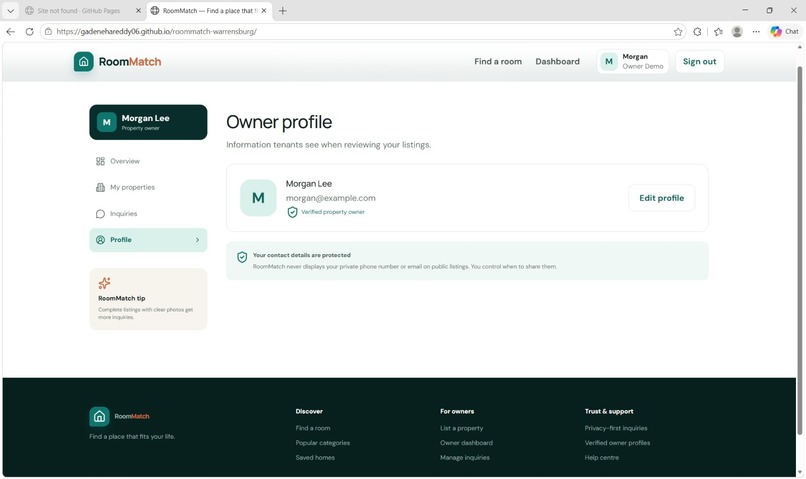This screenshot has height=479, width=806.
Task: Click the small M avatar in header chip
Action: pyautogui.click(x=609, y=62)
